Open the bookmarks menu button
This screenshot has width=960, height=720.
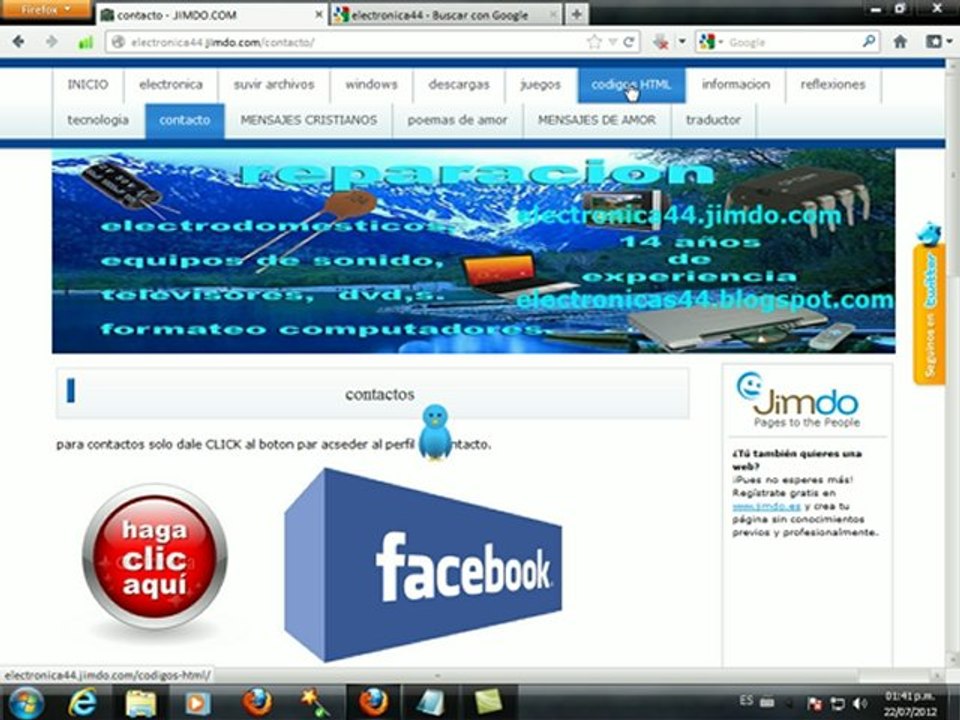(x=939, y=42)
